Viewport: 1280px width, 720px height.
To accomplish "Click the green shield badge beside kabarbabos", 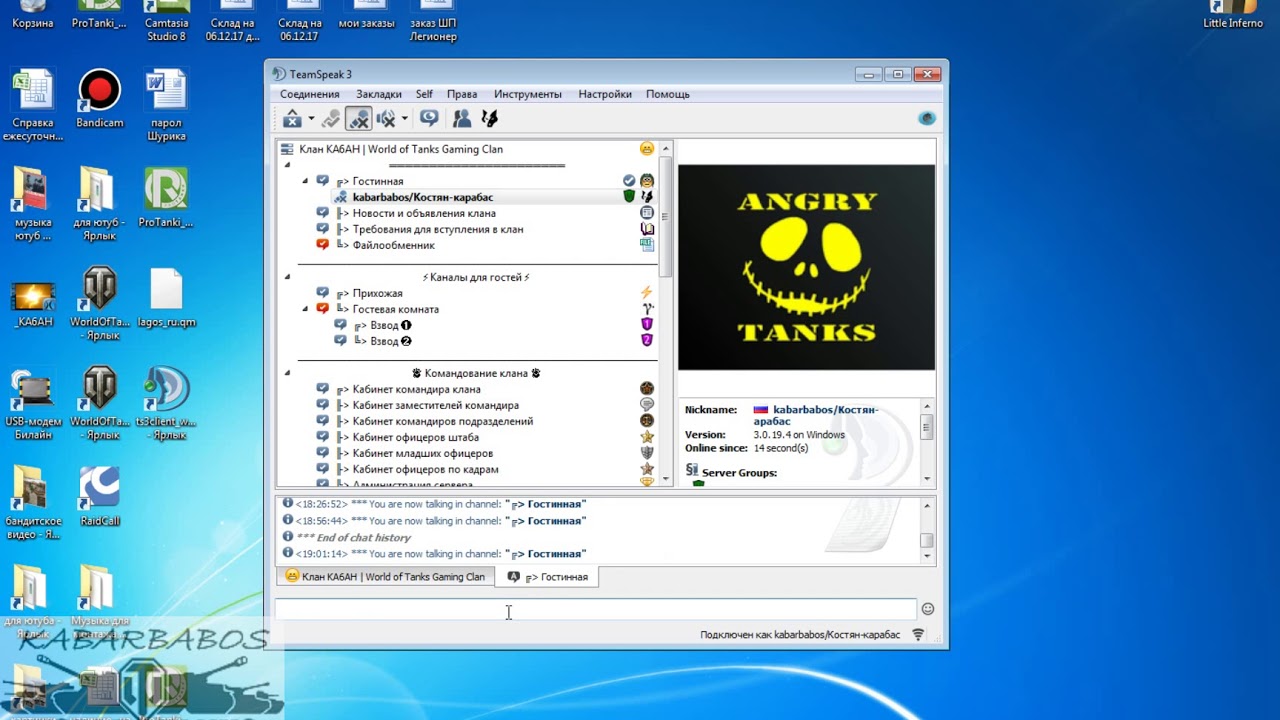I will (x=629, y=197).
